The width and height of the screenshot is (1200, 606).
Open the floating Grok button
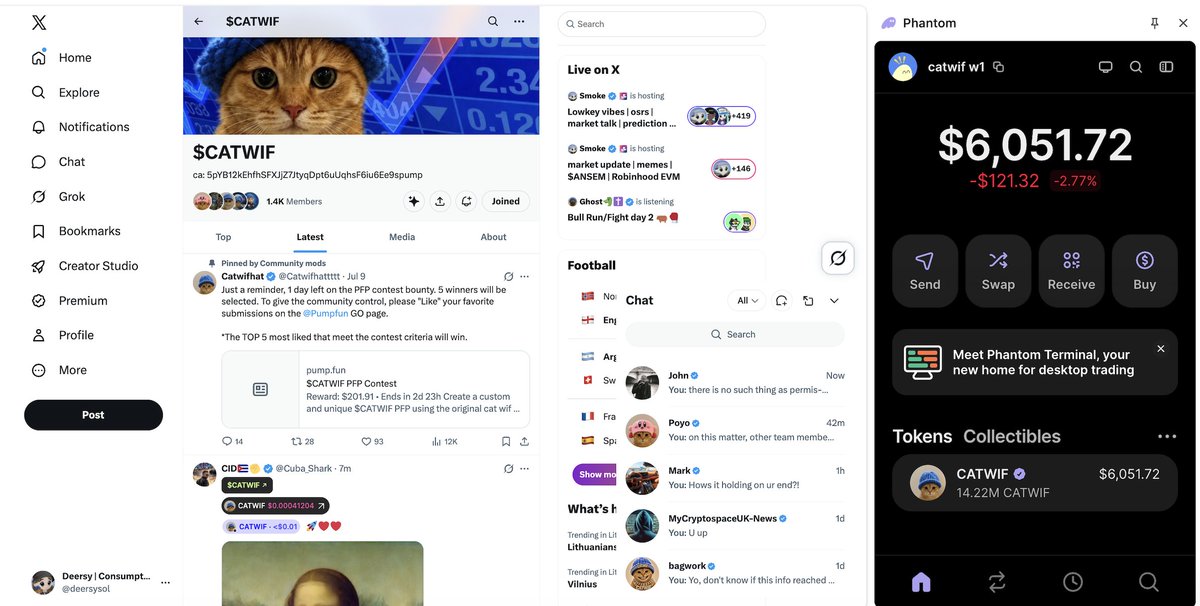click(x=838, y=258)
